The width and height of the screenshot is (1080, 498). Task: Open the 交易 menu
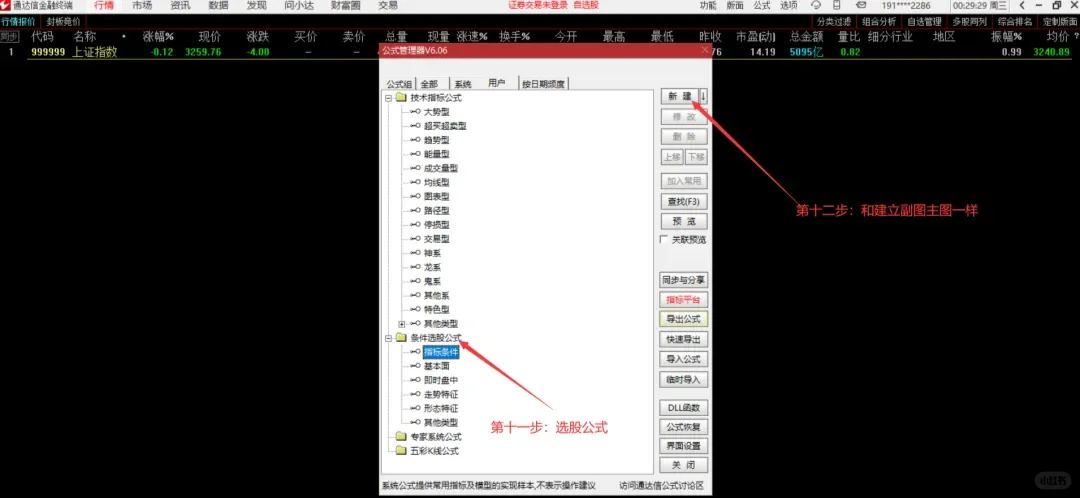click(x=388, y=6)
